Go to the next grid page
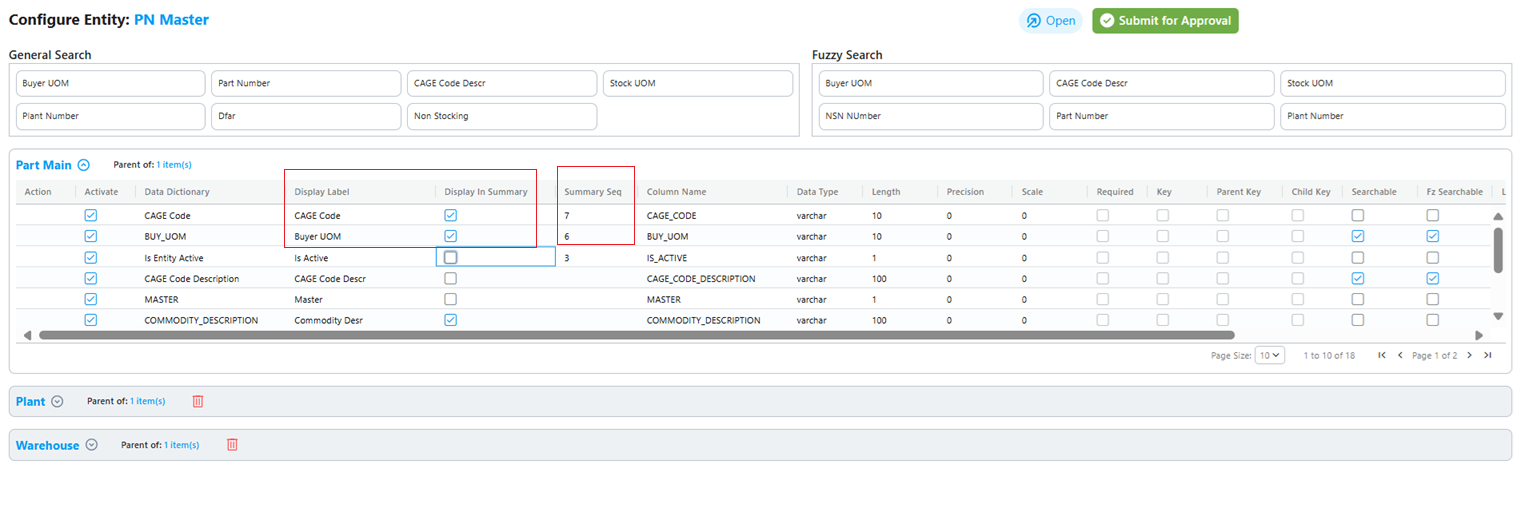The height and width of the screenshot is (516, 1521). point(1469,355)
